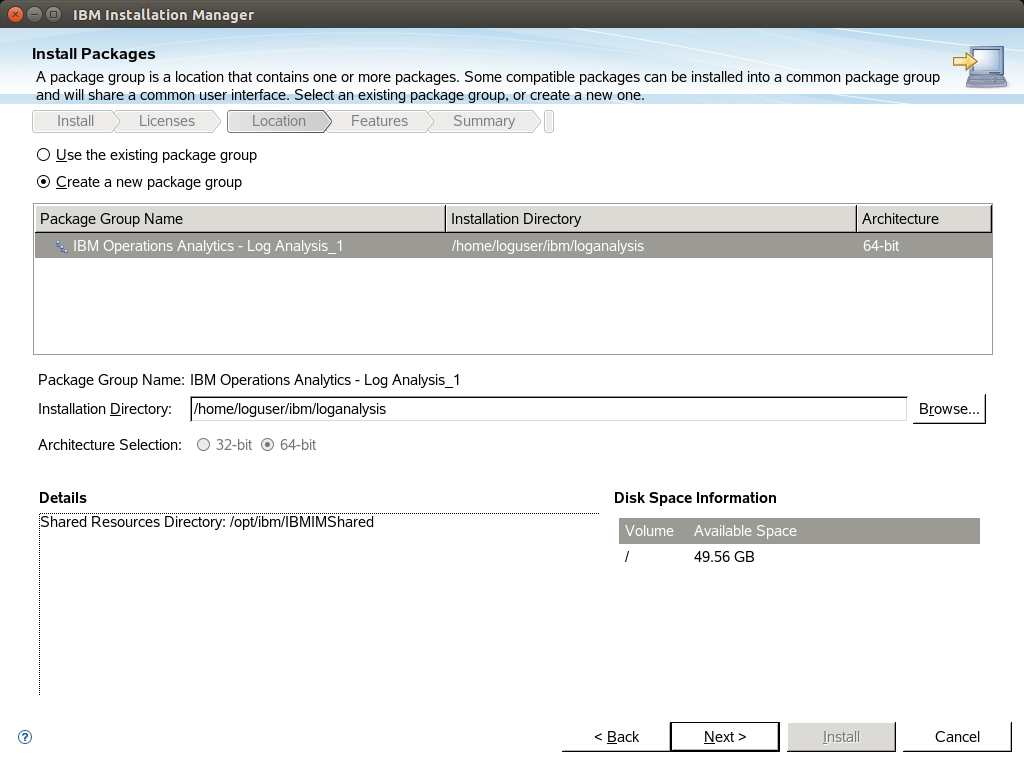This screenshot has height=768, width=1024.
Task: Open the help icon at bottom left
Action: click(25, 737)
